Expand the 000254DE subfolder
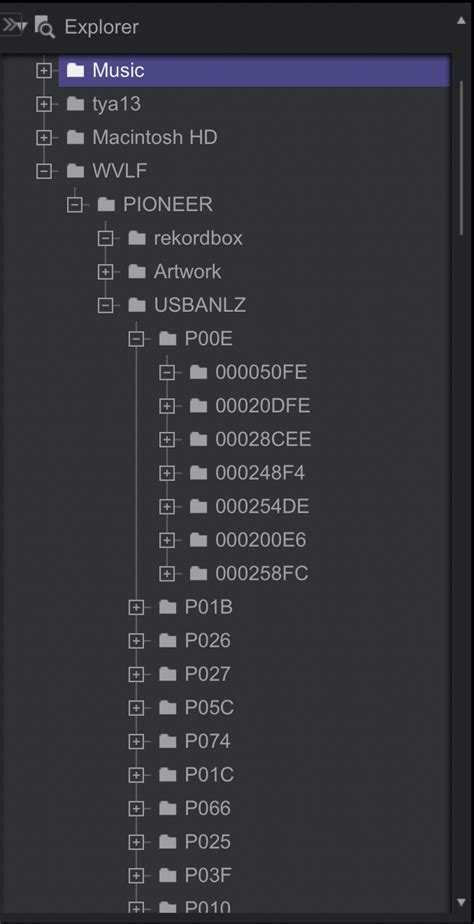474x924 pixels. coord(167,507)
